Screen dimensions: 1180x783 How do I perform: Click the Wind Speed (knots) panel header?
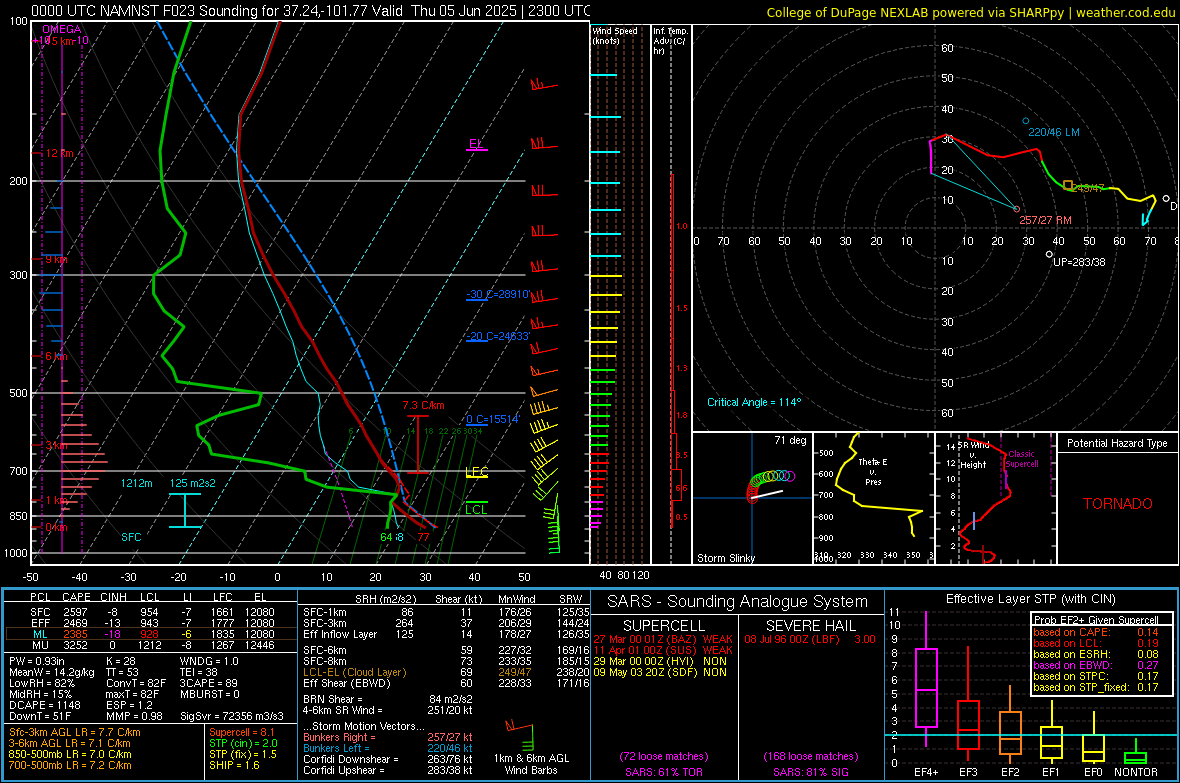coord(615,35)
